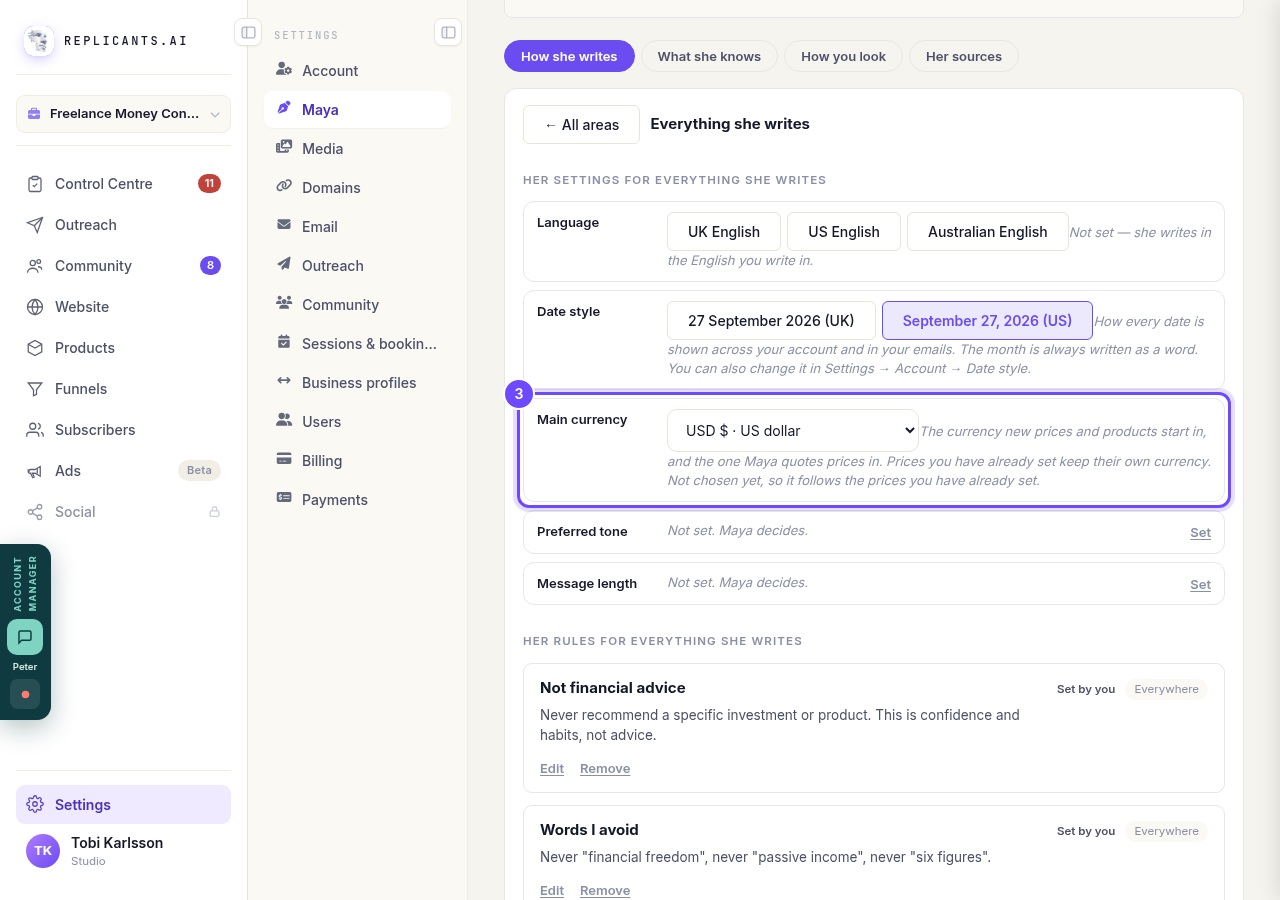Switch to How you look tab

coord(843,56)
